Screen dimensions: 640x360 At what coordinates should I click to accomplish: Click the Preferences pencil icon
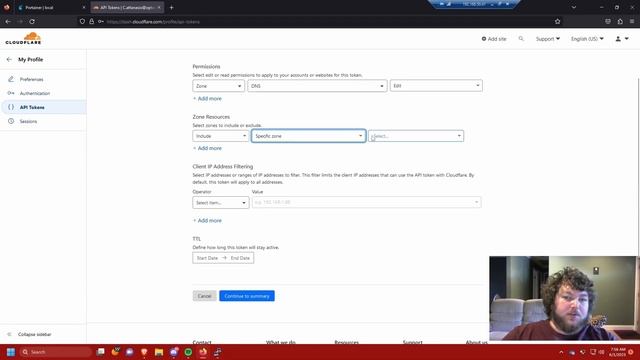pos(11,79)
